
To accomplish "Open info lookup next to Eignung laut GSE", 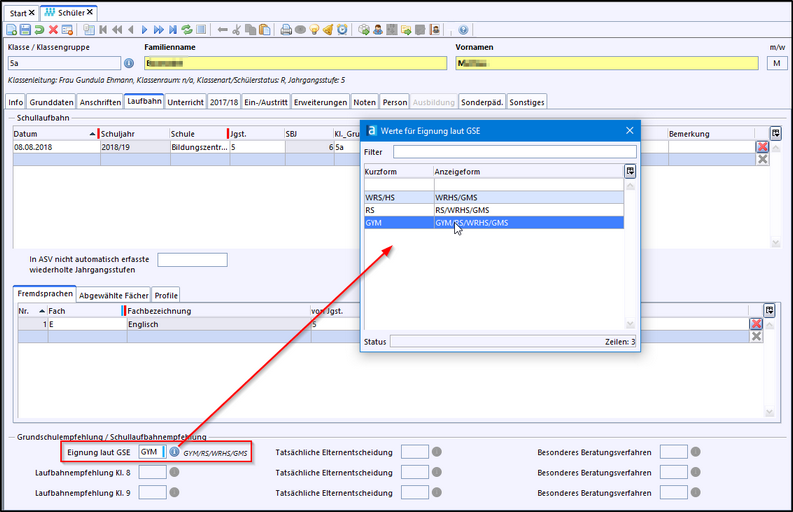I will pos(174,452).
